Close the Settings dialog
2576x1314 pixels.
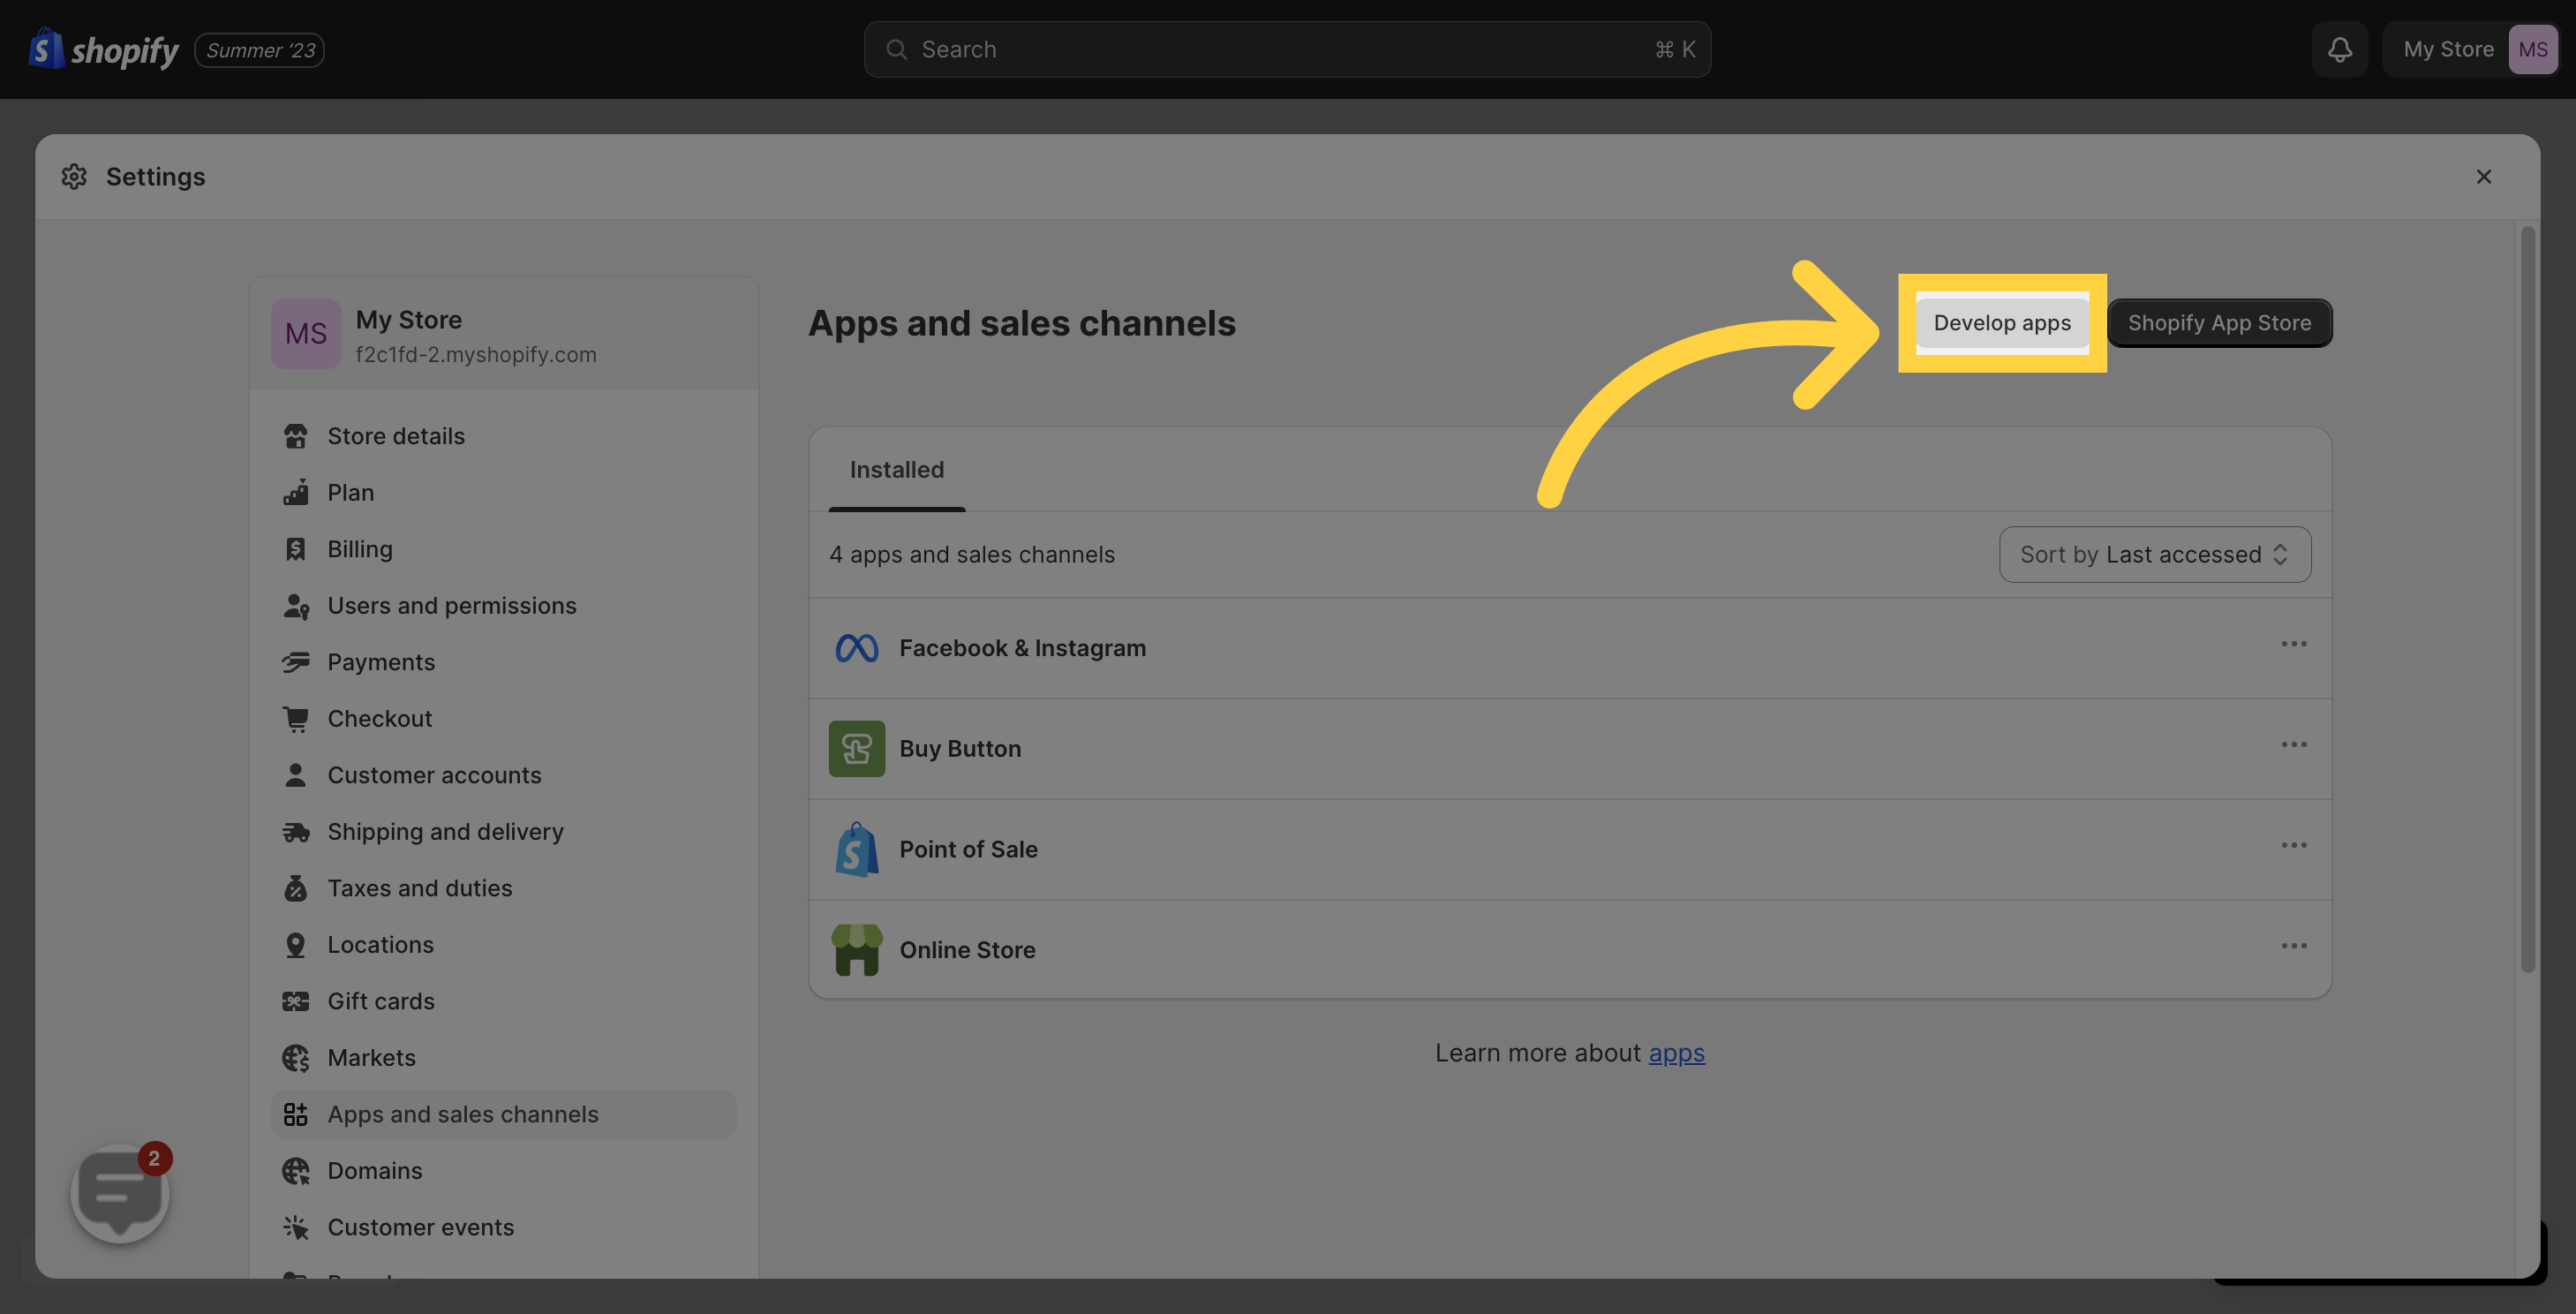pos(2483,176)
